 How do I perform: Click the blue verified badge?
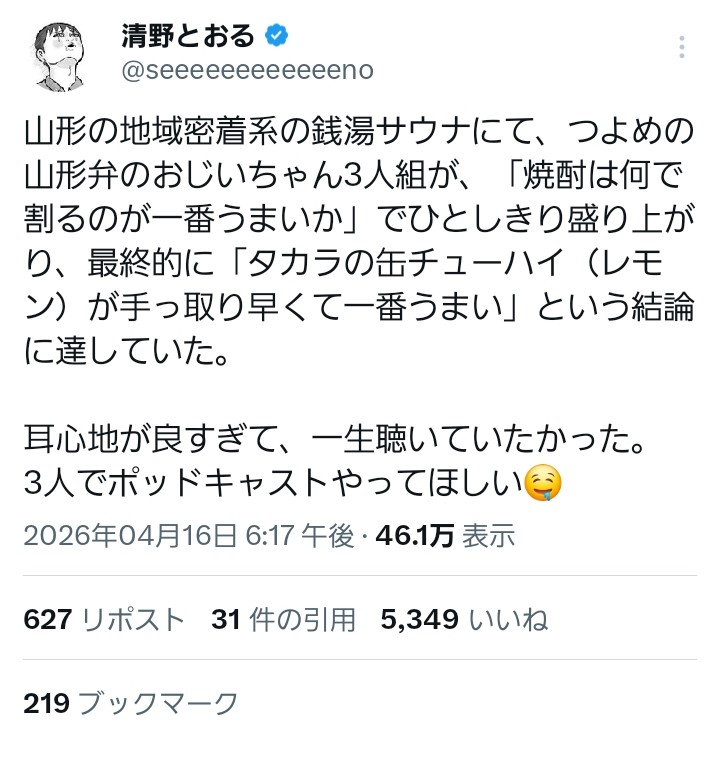point(276,37)
